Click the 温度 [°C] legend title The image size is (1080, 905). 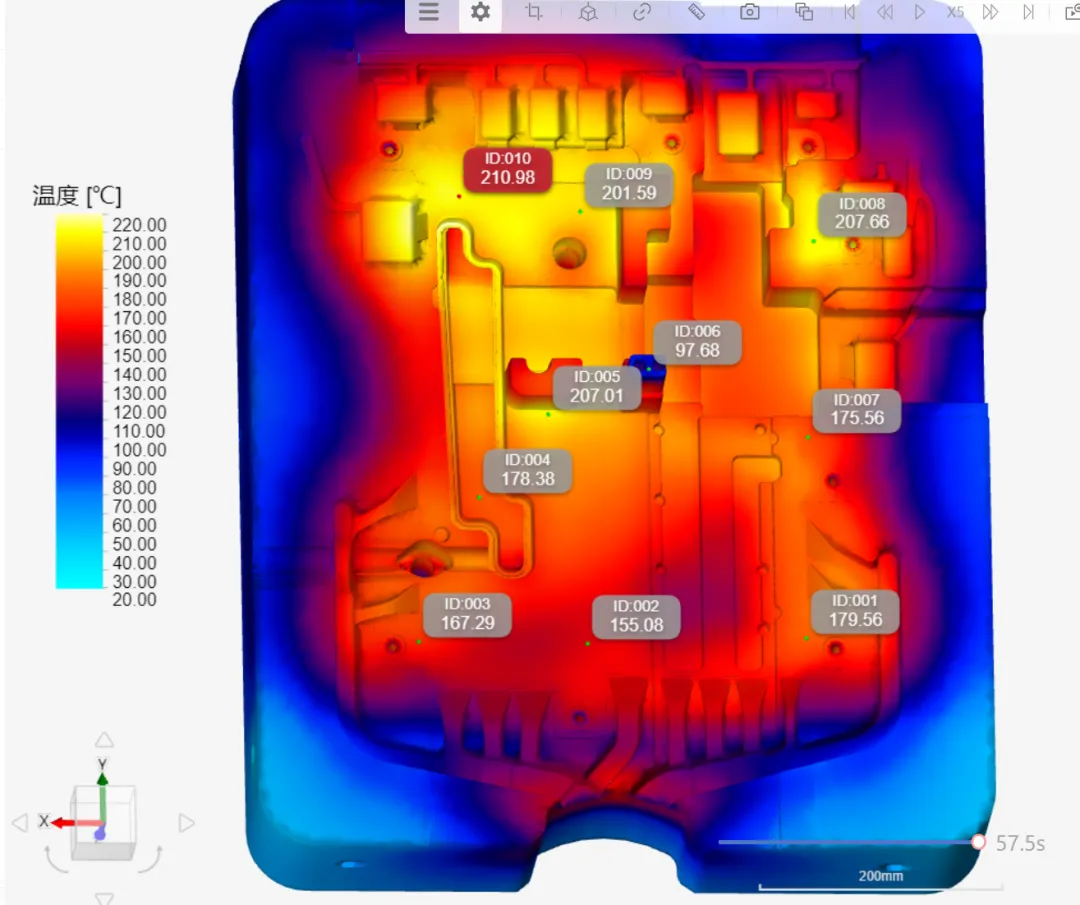click(x=76, y=196)
